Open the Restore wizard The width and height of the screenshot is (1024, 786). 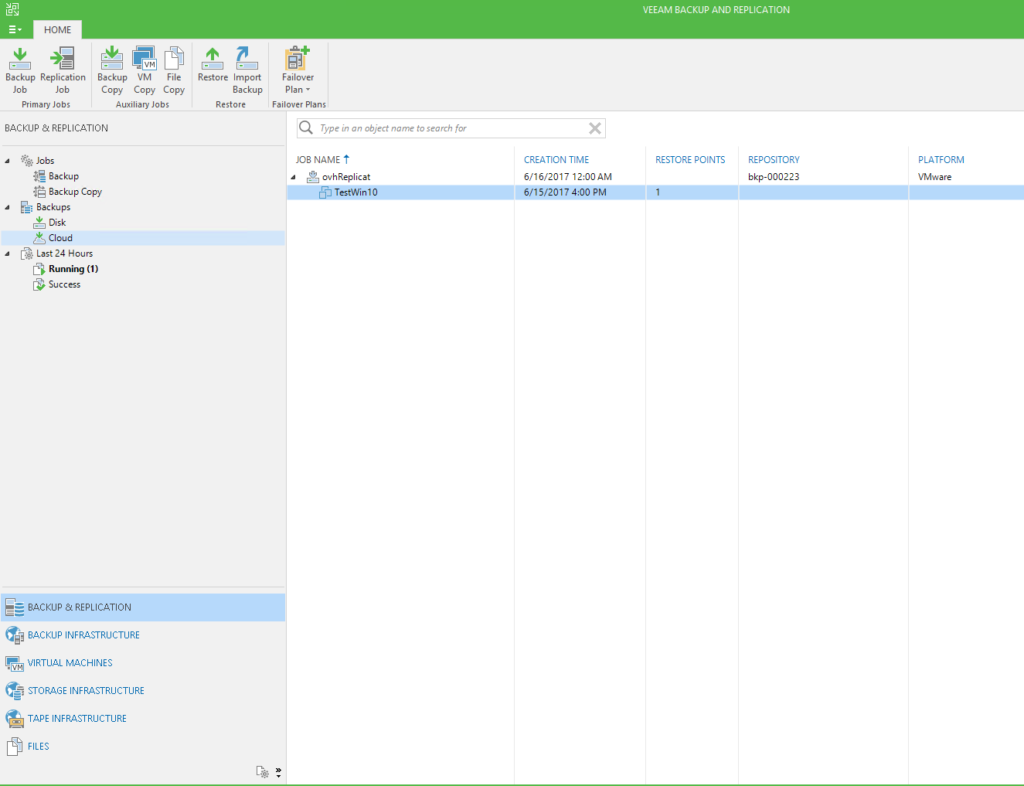(213, 65)
